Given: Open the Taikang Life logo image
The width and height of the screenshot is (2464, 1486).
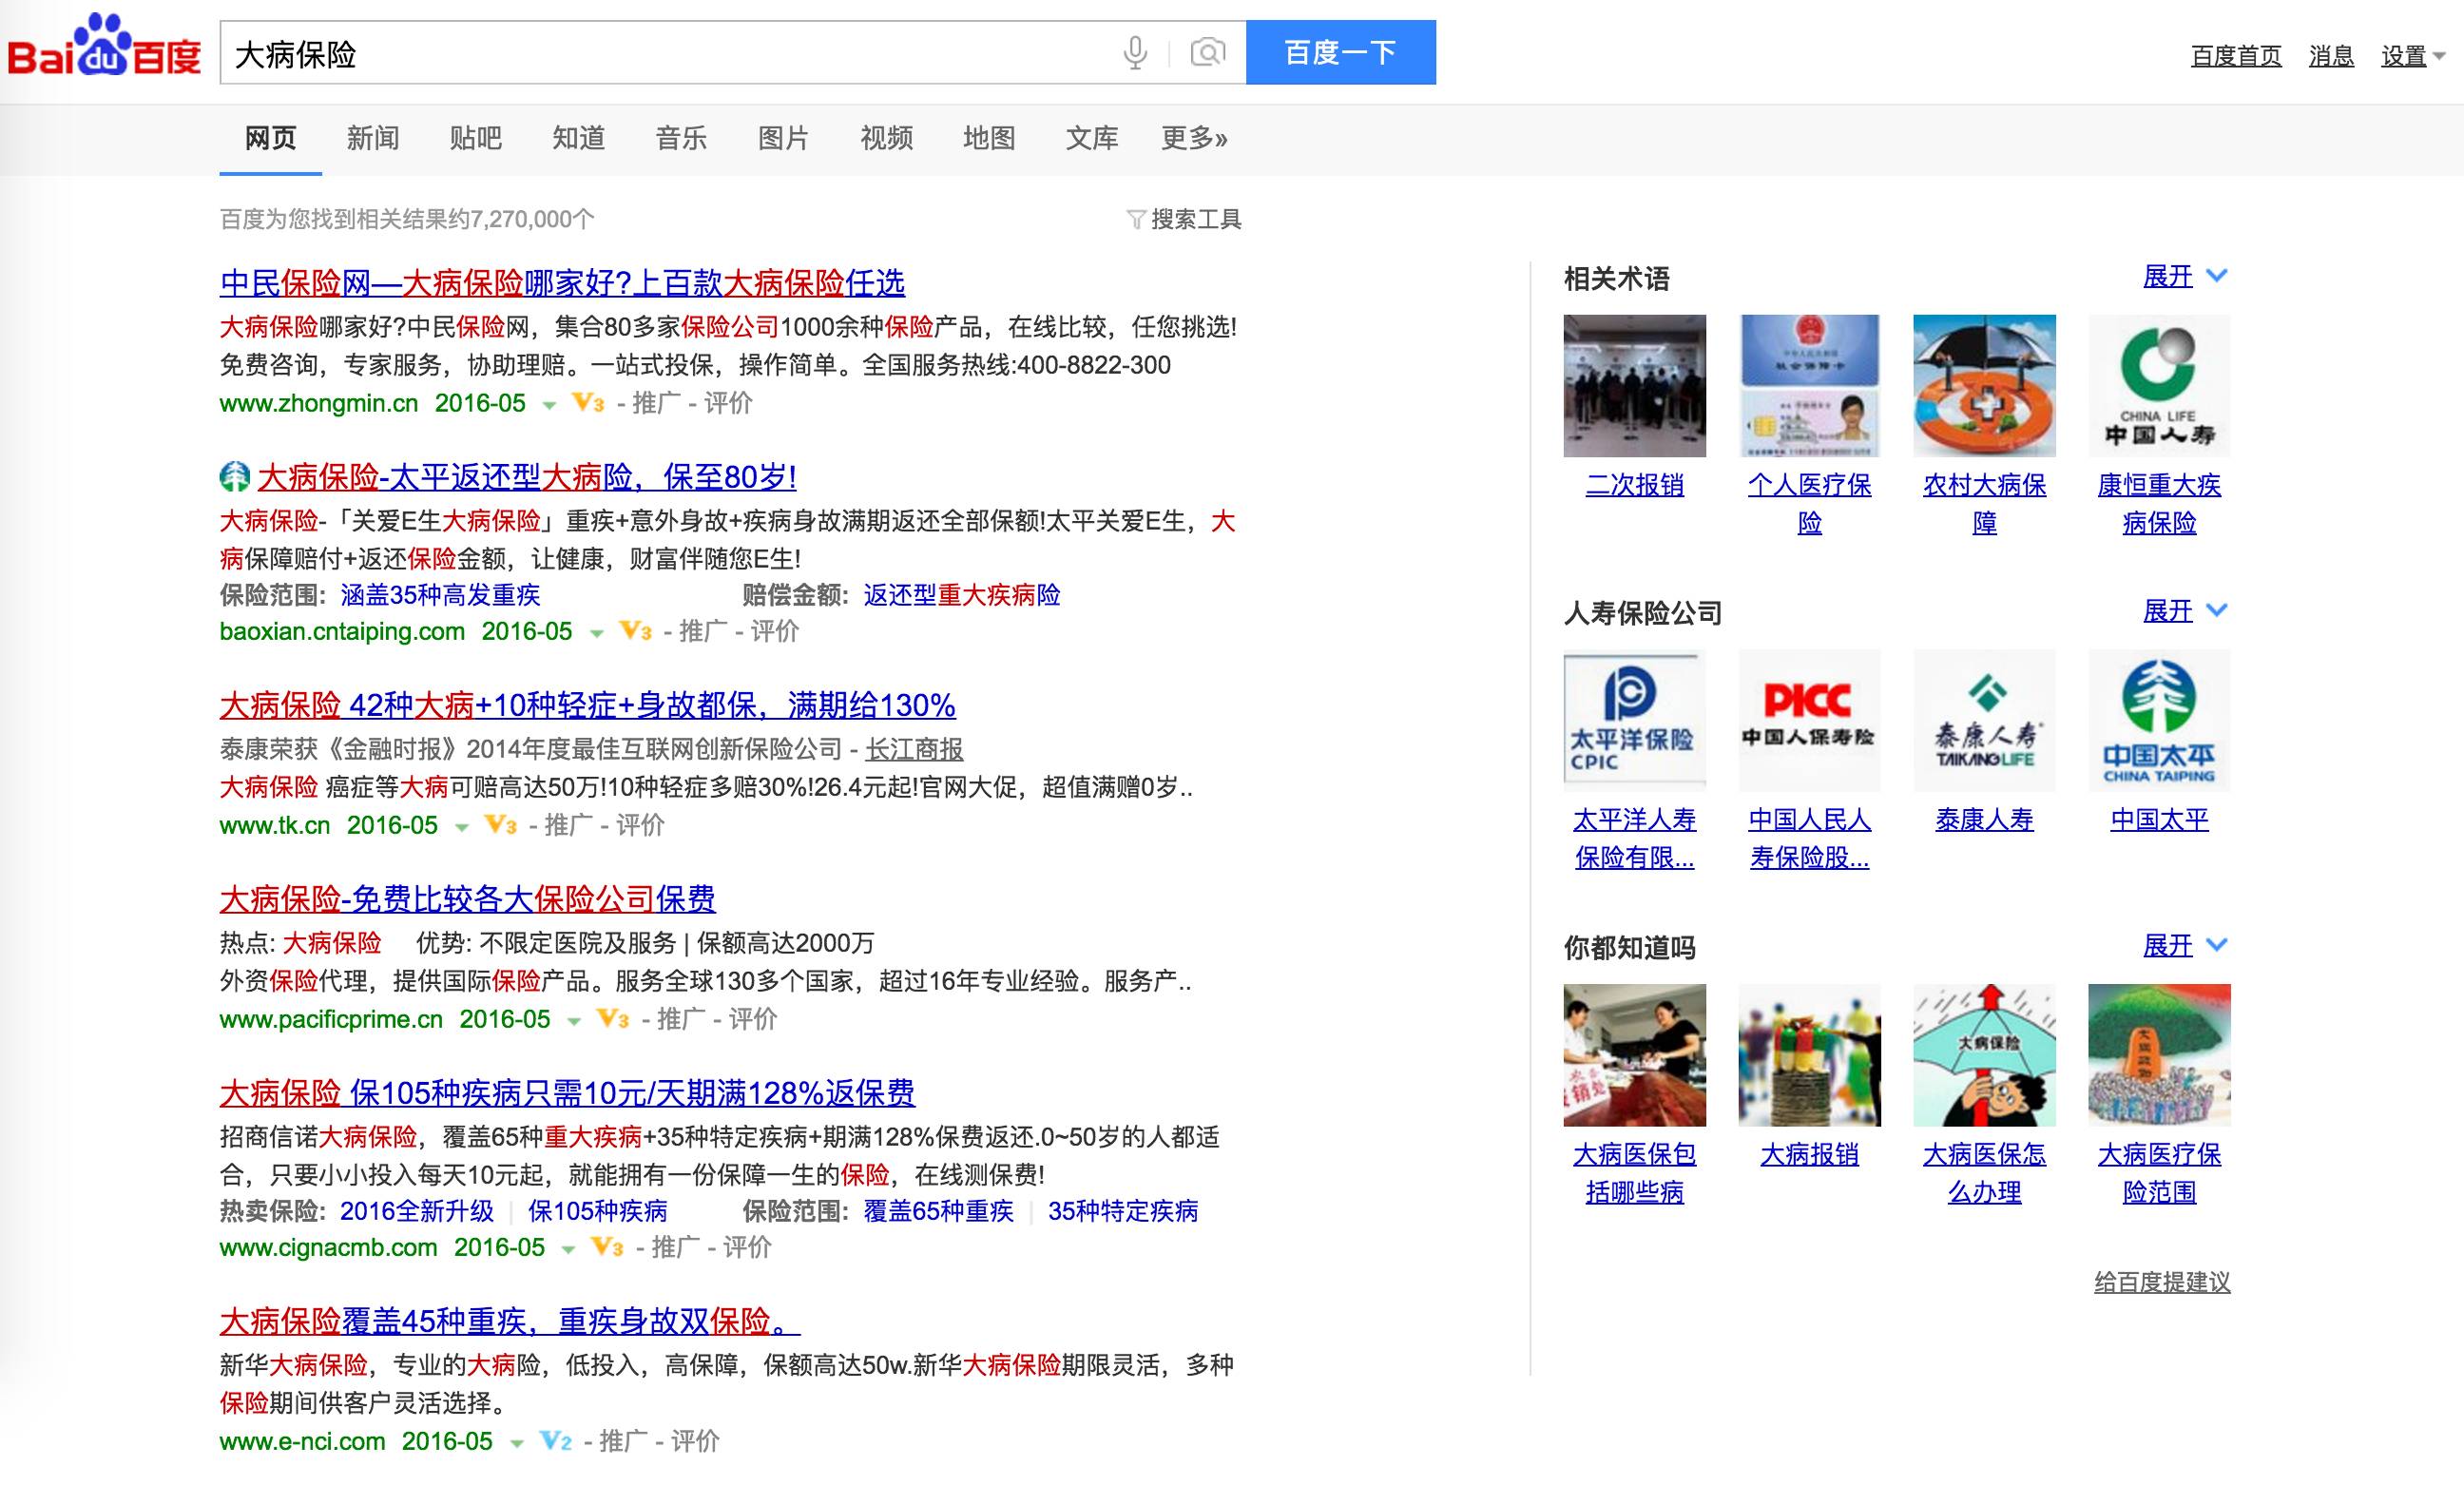Looking at the screenshot, I should coord(1984,720).
